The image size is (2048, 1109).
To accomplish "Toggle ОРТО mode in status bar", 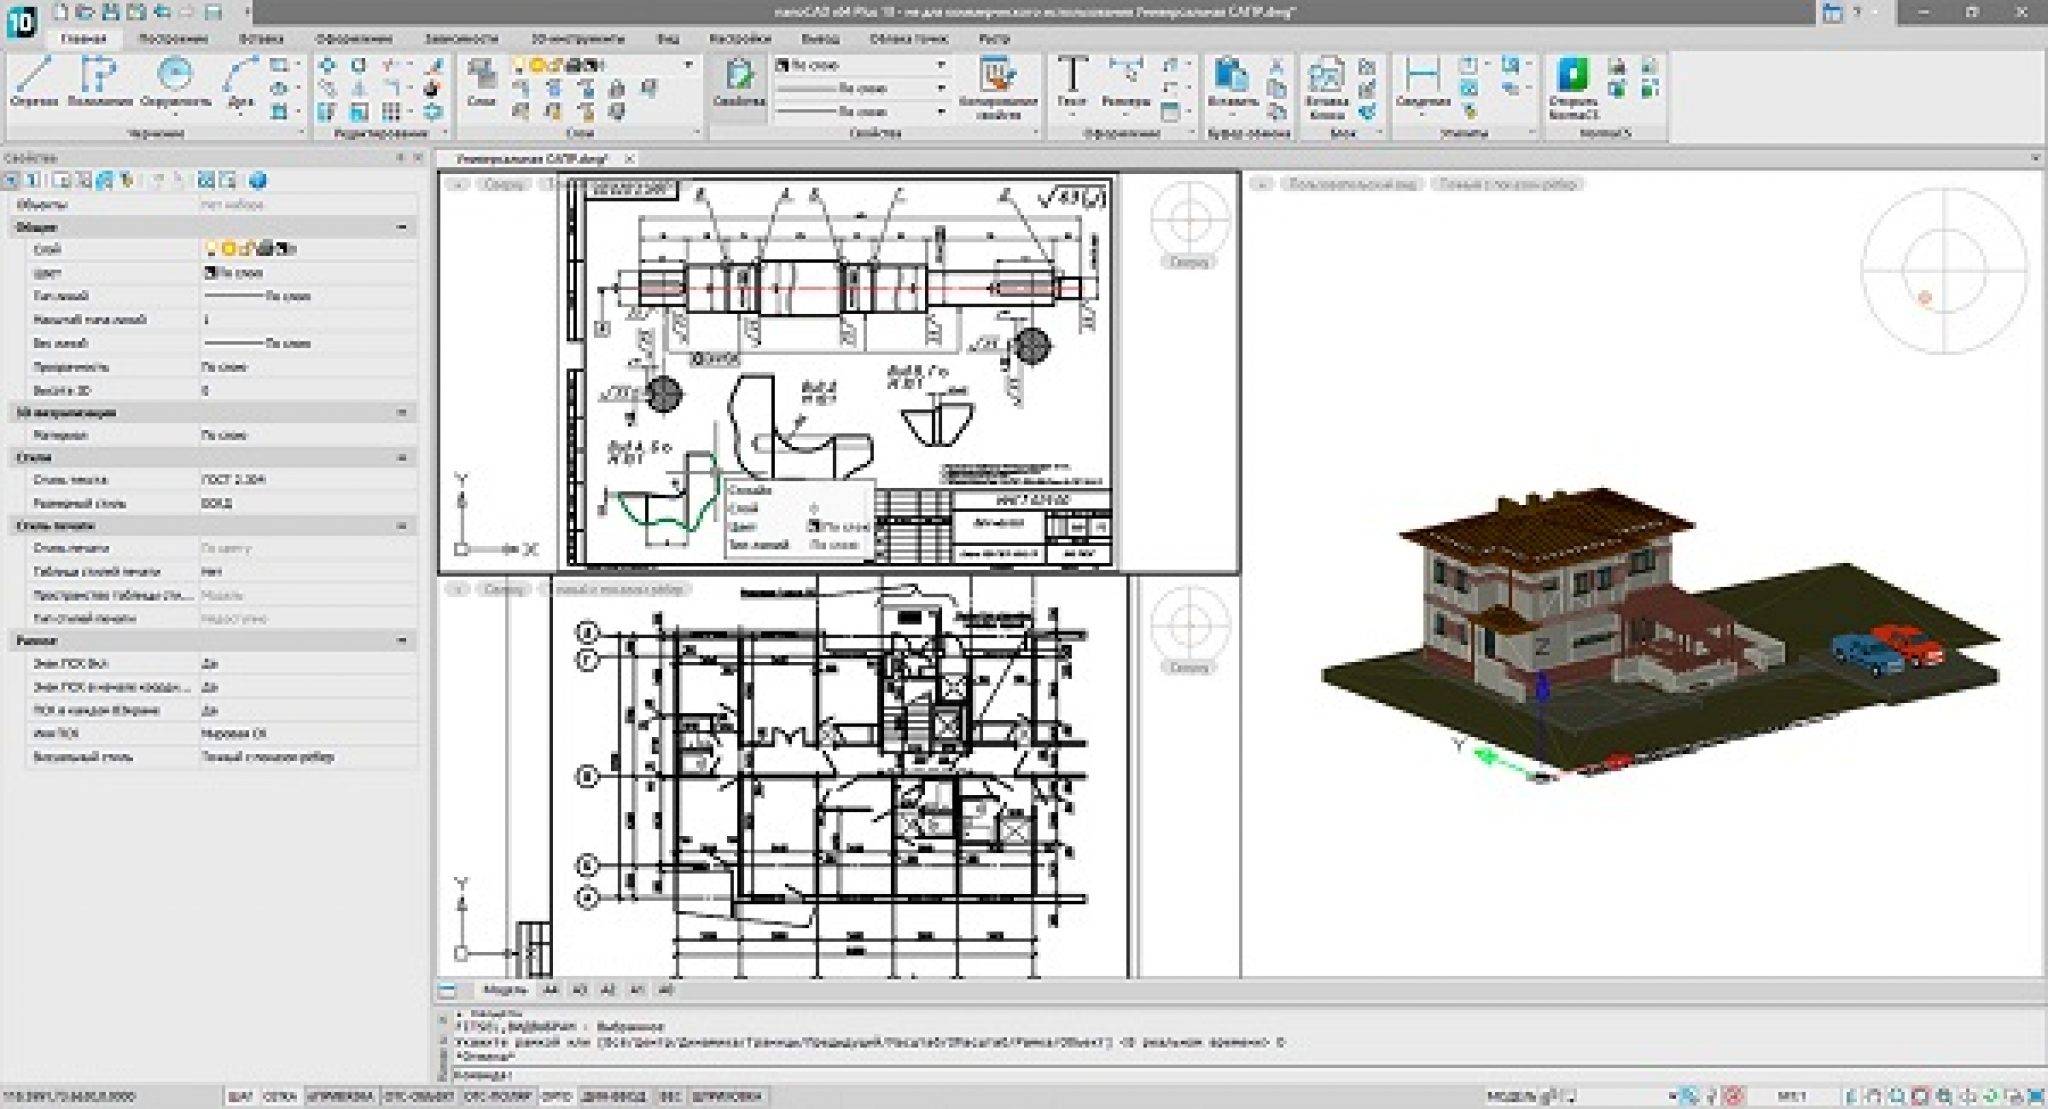I will (x=556, y=1097).
